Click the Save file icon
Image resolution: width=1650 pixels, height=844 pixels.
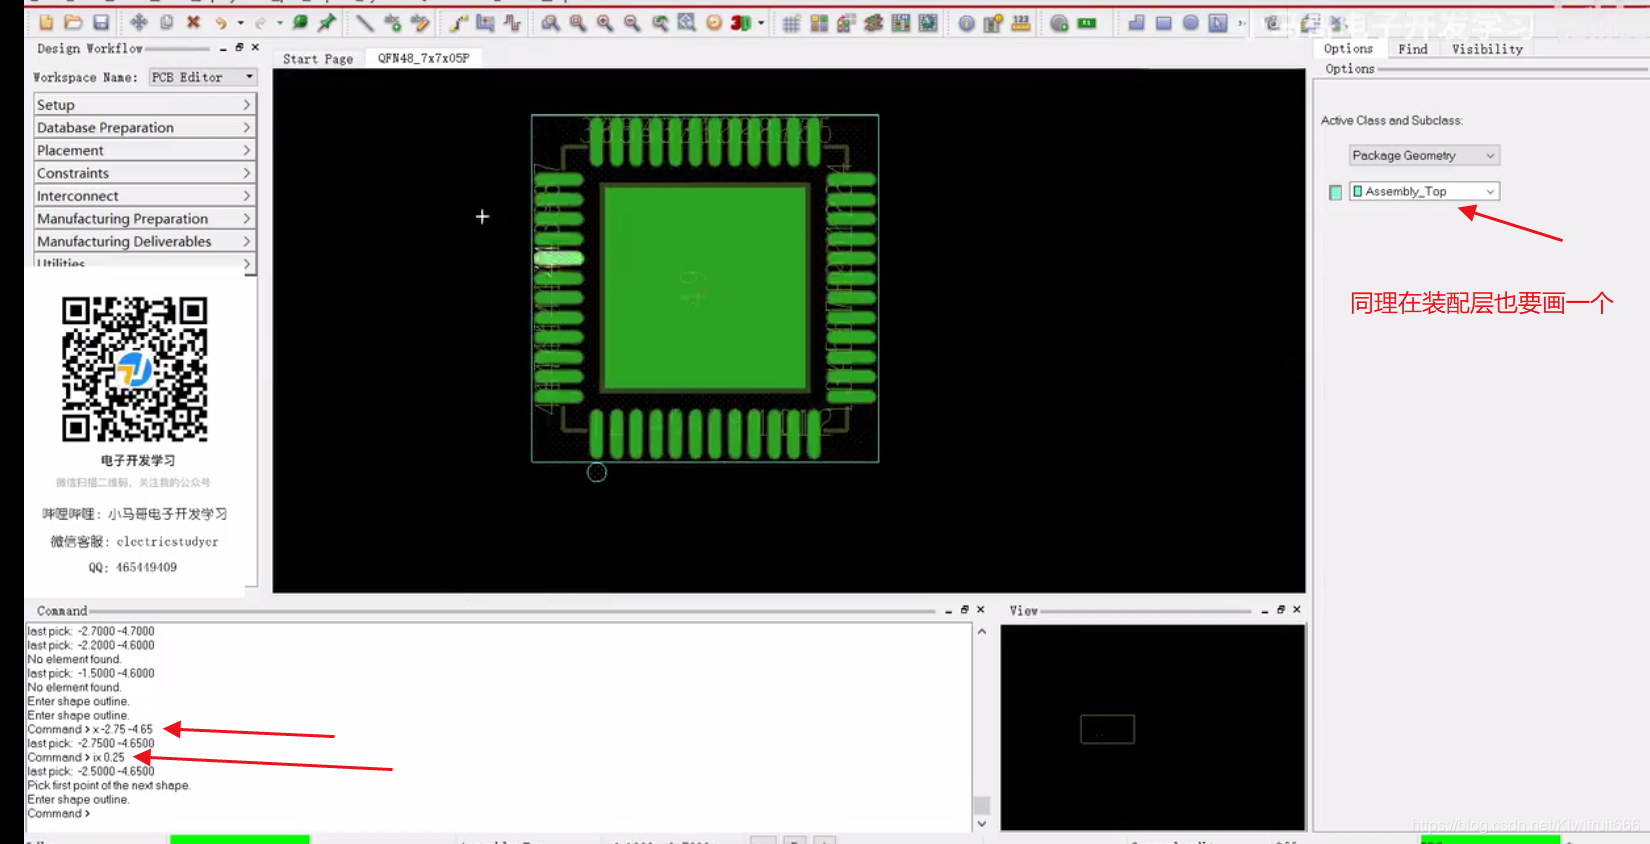click(100, 22)
